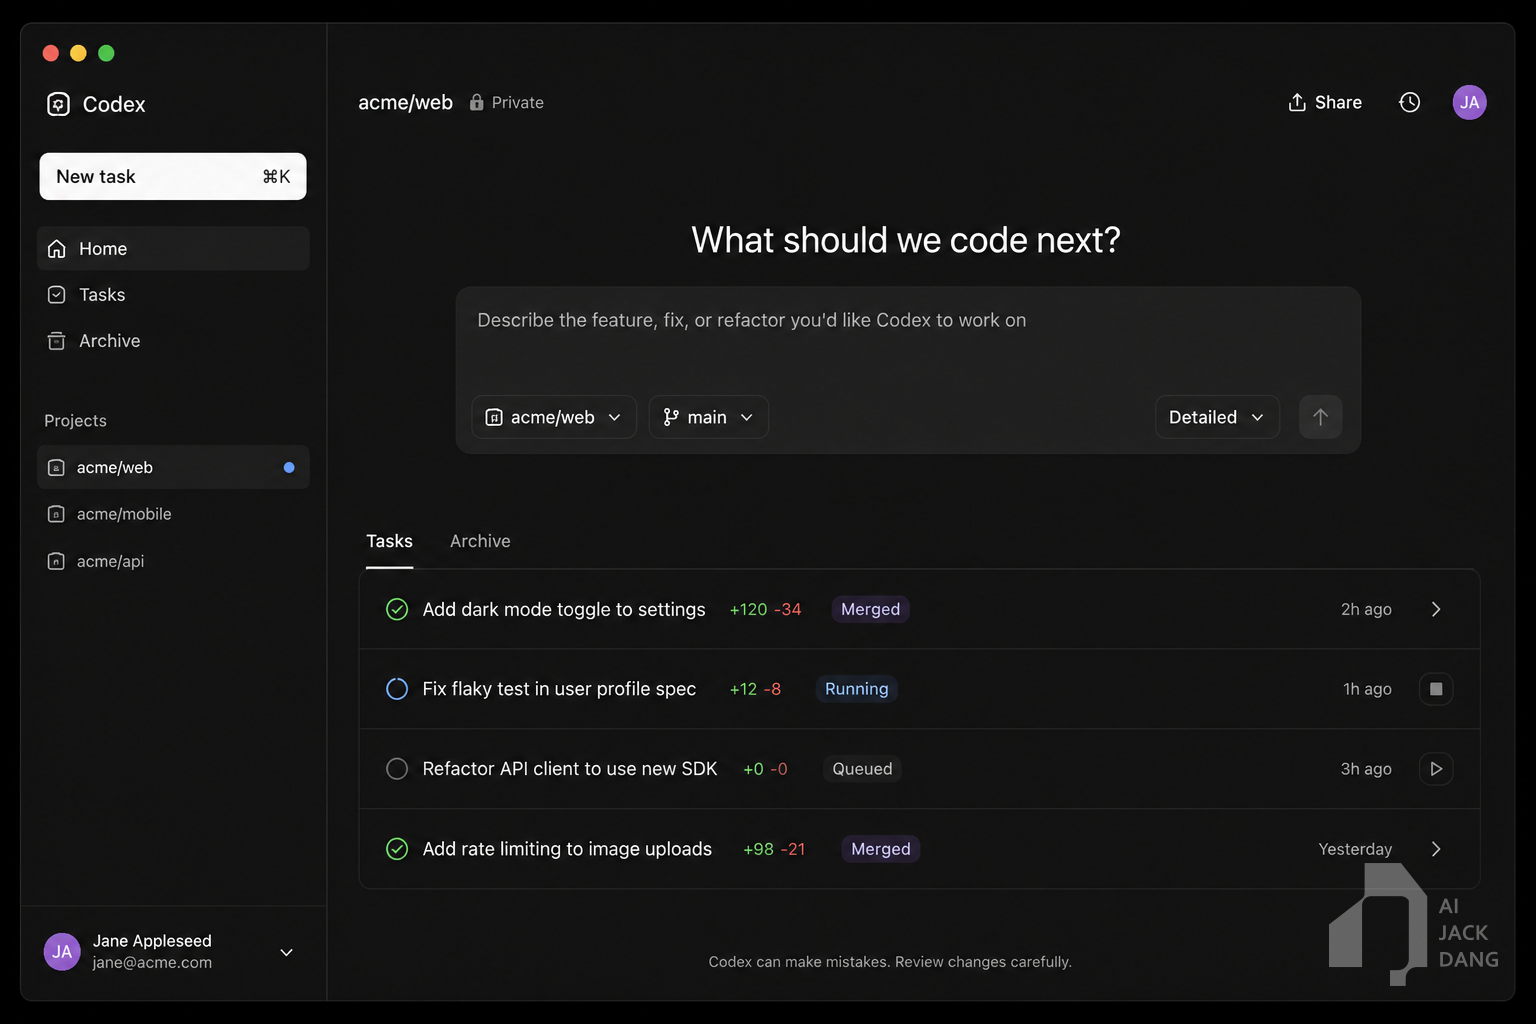The width and height of the screenshot is (1536, 1024).
Task: Open 'Refactor API client to use new SDK'
Action: [570, 769]
